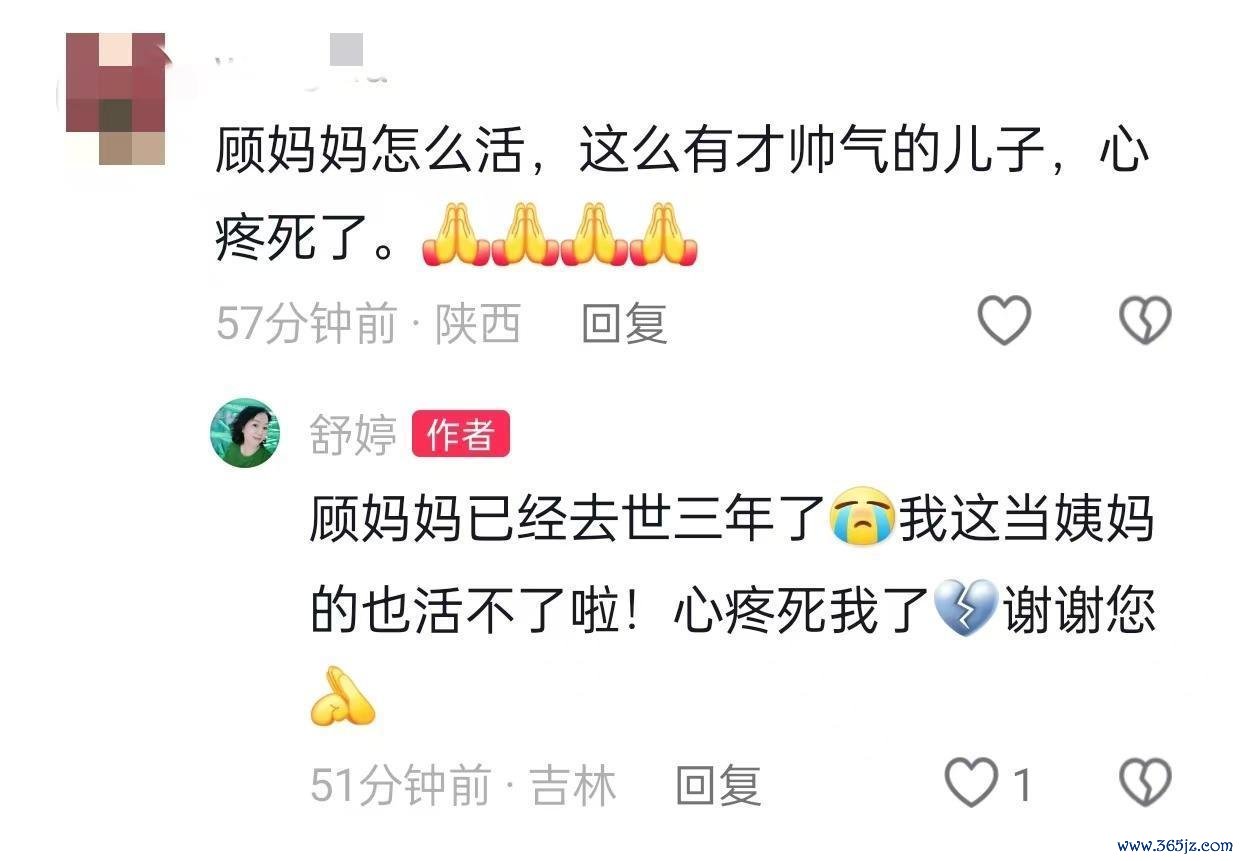Tap the folded hands emoji ending 舒婷's reply
Viewport: 1240px width, 861px height.
[343, 697]
